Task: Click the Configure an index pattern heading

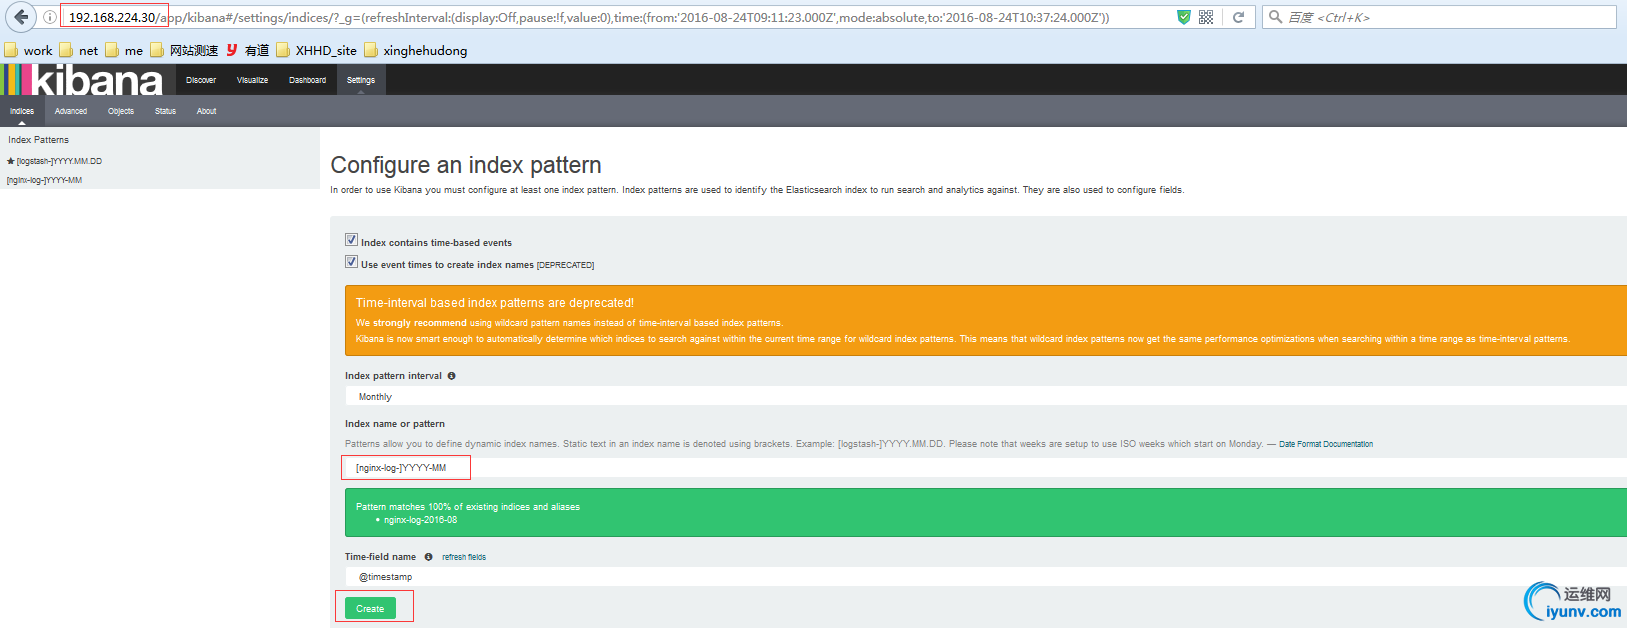Action: click(x=466, y=165)
